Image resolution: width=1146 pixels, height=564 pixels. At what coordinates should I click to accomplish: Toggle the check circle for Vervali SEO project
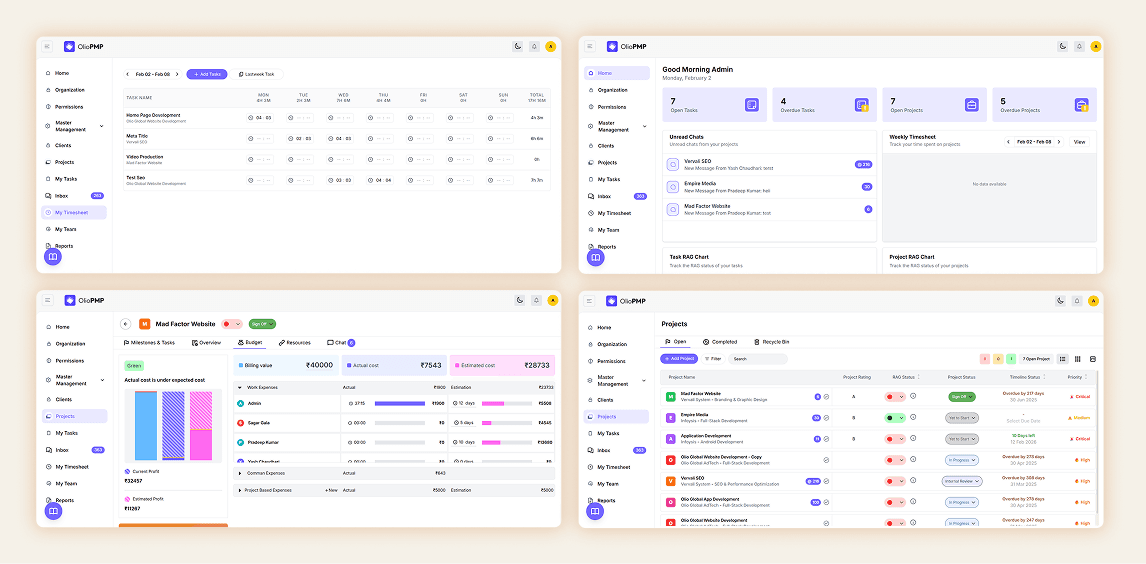tap(826, 481)
